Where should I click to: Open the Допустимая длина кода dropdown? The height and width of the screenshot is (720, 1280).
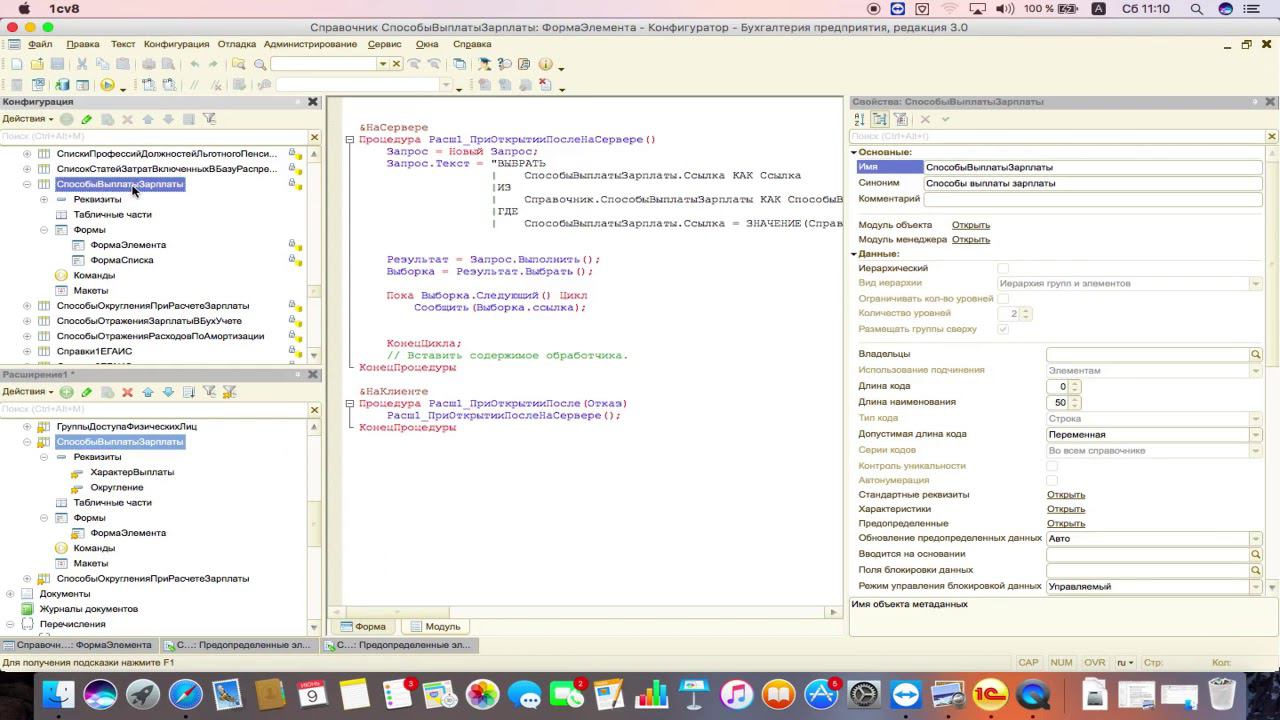(x=1256, y=435)
